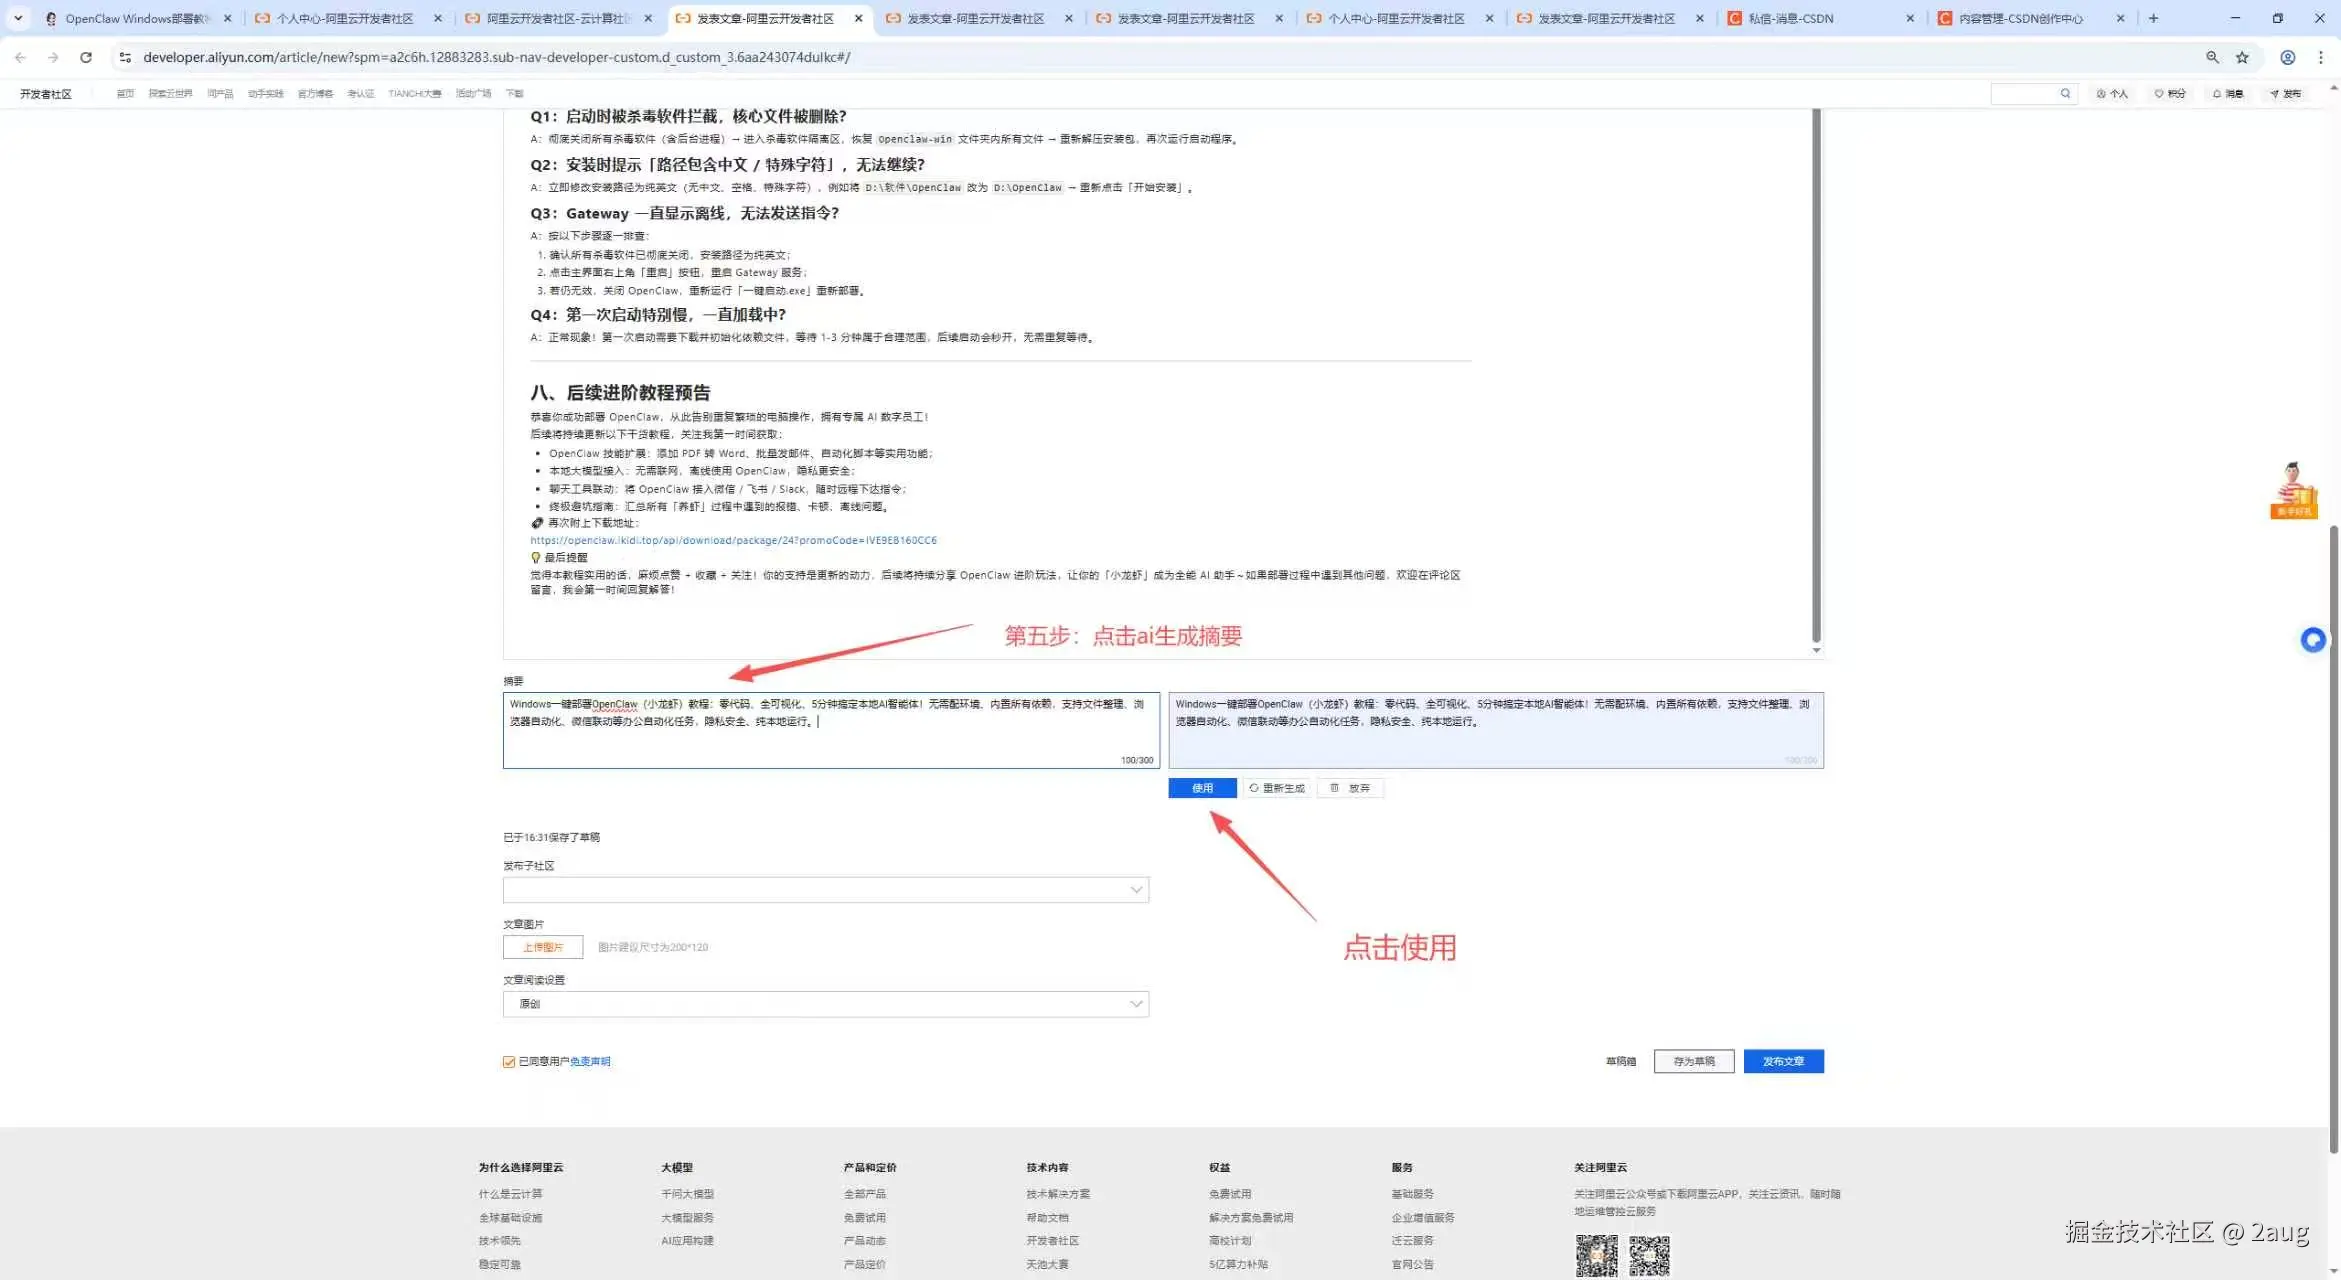Click the search magnifier icon in site header
This screenshot has height=1280, width=2341.
pos(2065,94)
